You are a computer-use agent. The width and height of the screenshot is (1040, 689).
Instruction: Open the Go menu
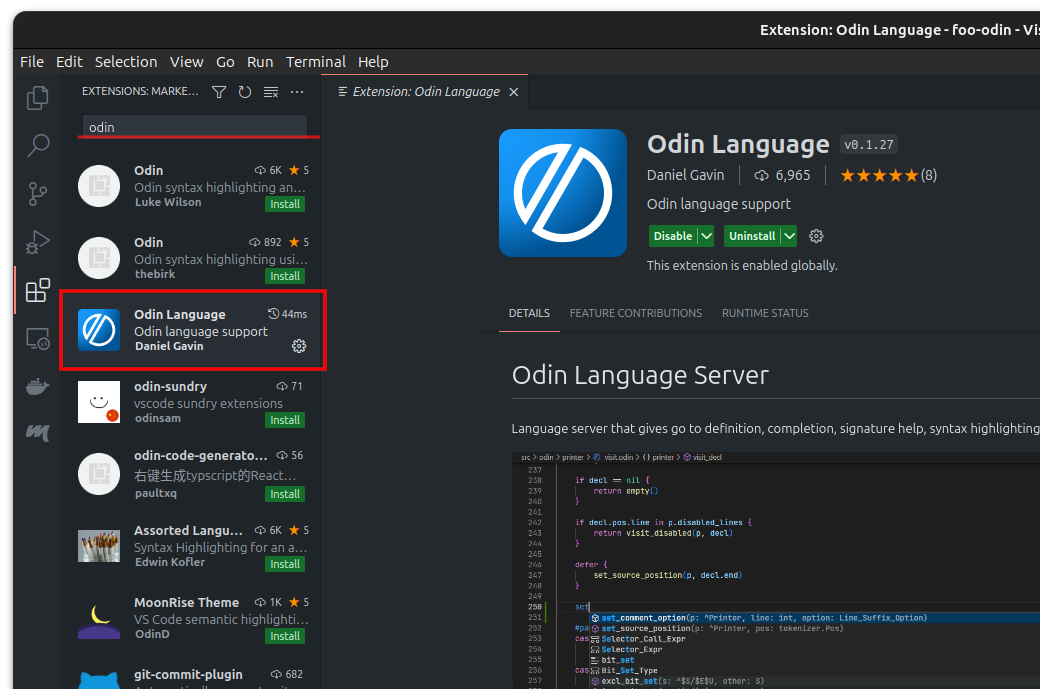(x=225, y=62)
